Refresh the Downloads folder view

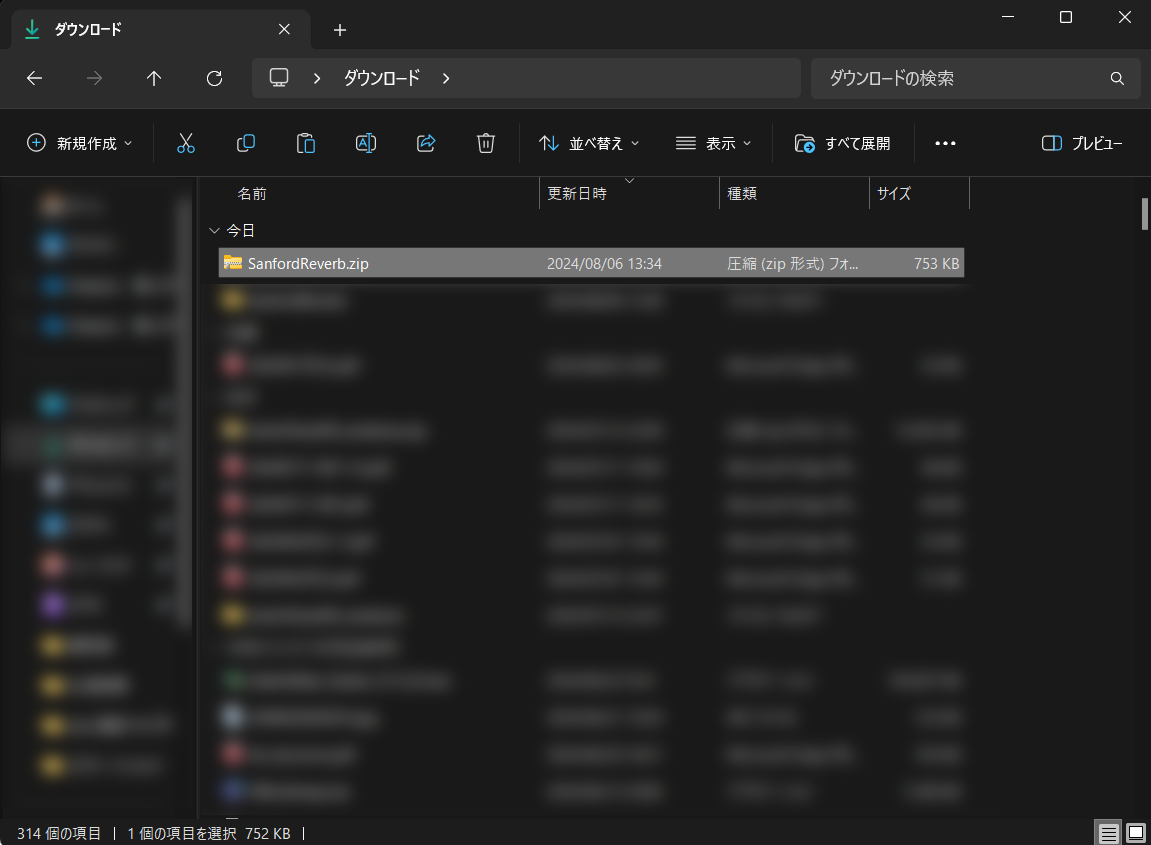coord(214,78)
